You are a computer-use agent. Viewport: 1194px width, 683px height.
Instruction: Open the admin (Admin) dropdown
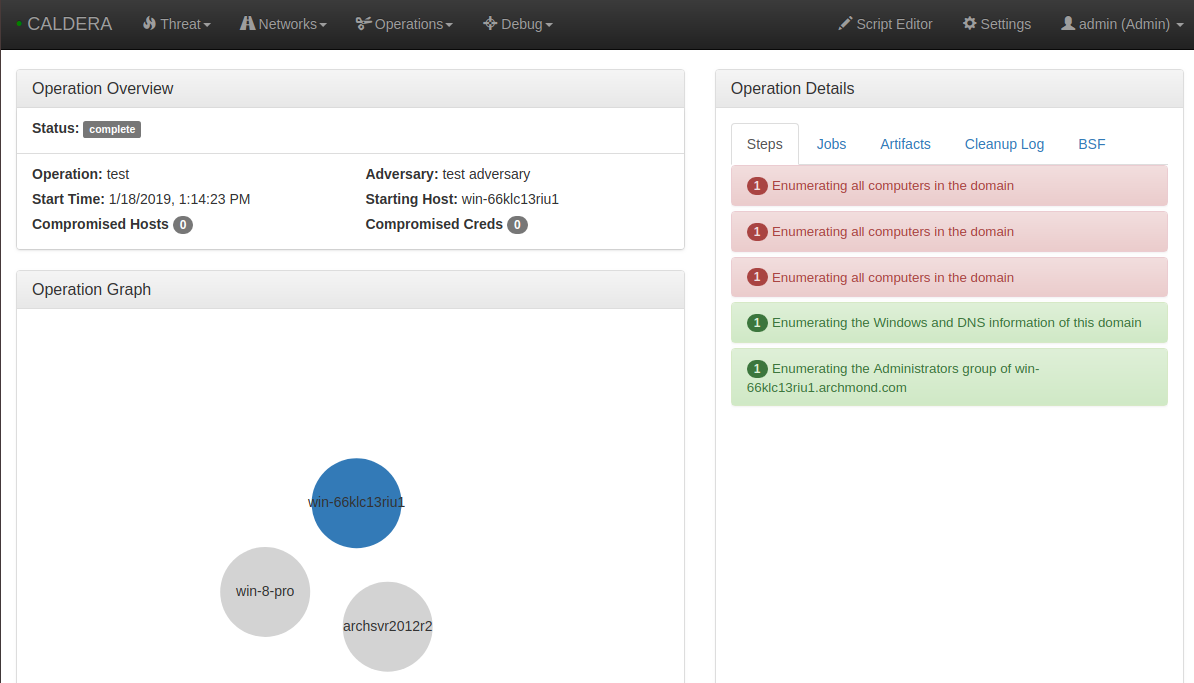(1121, 24)
